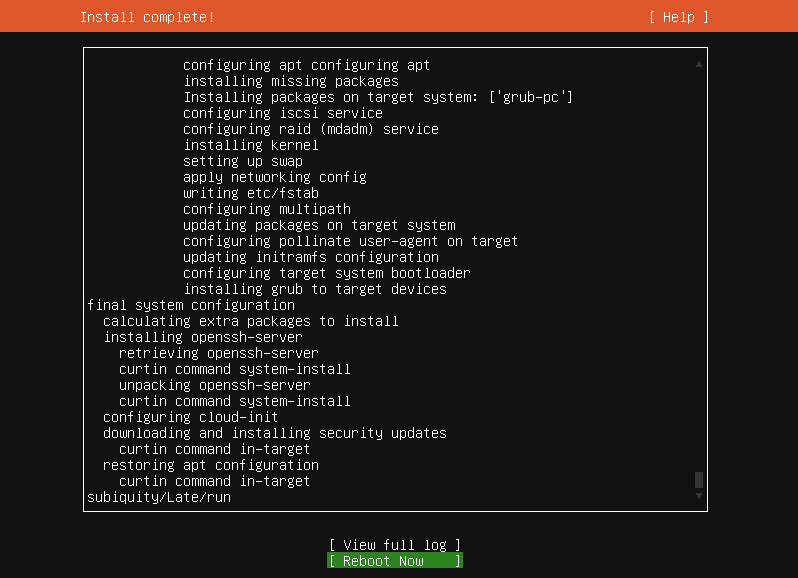798x578 pixels.
Task: Click the scrollbar up arrow
Action: tap(699, 64)
